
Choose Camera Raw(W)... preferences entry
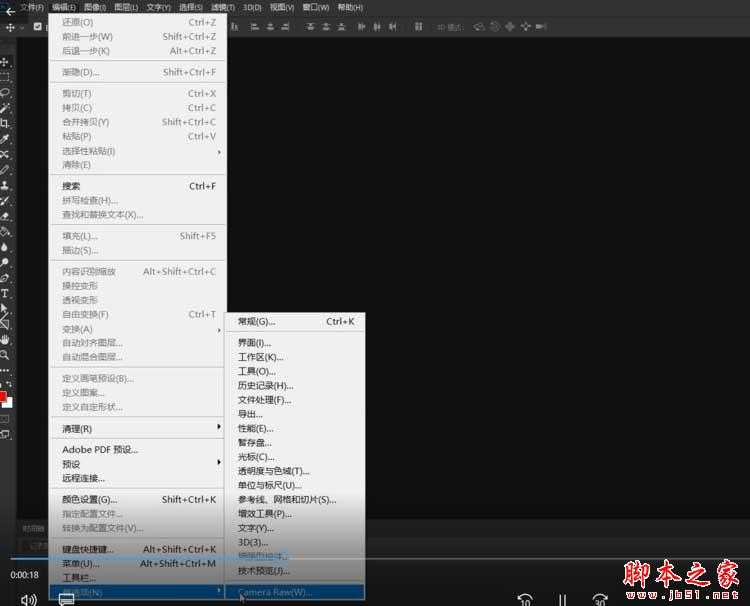point(275,592)
